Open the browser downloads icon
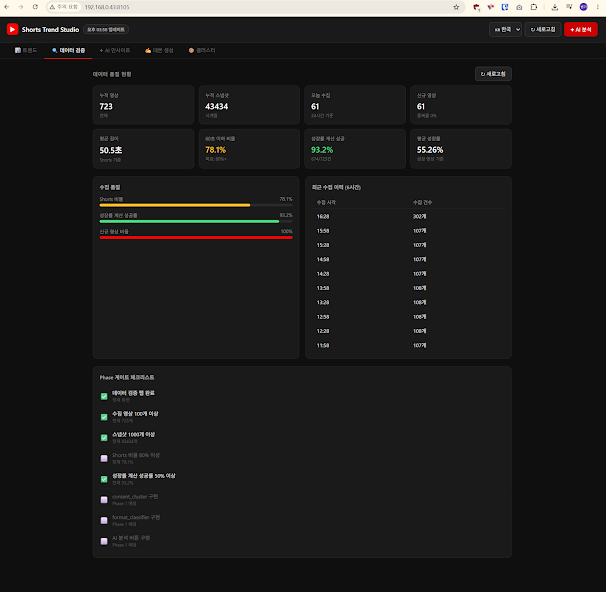This screenshot has height=592, width=606. tap(555, 7)
